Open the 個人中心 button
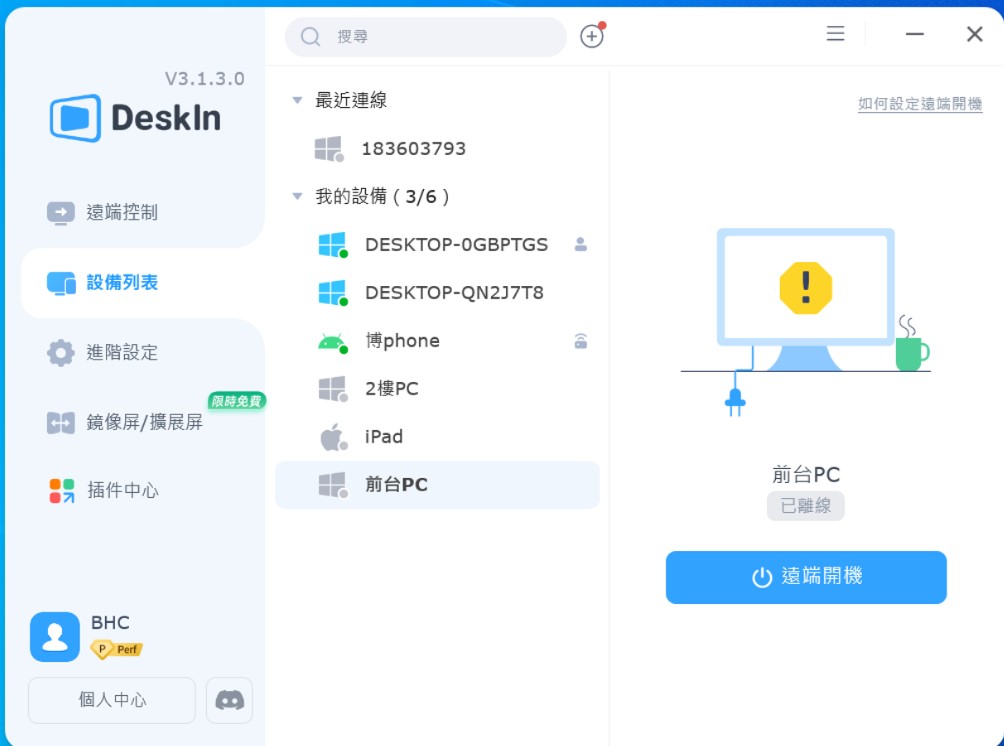 [x=112, y=700]
